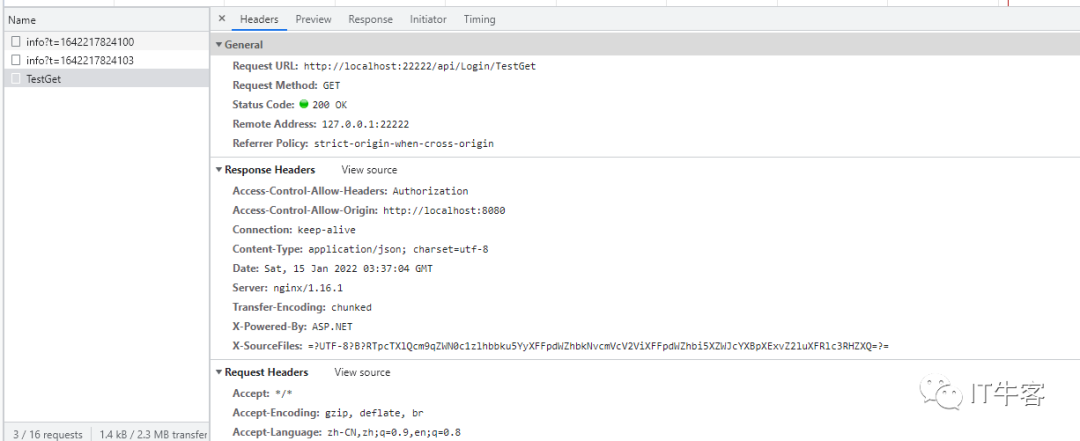This screenshot has height=441, width=1080.
Task: Select the 200 OK status text
Action: [329, 105]
